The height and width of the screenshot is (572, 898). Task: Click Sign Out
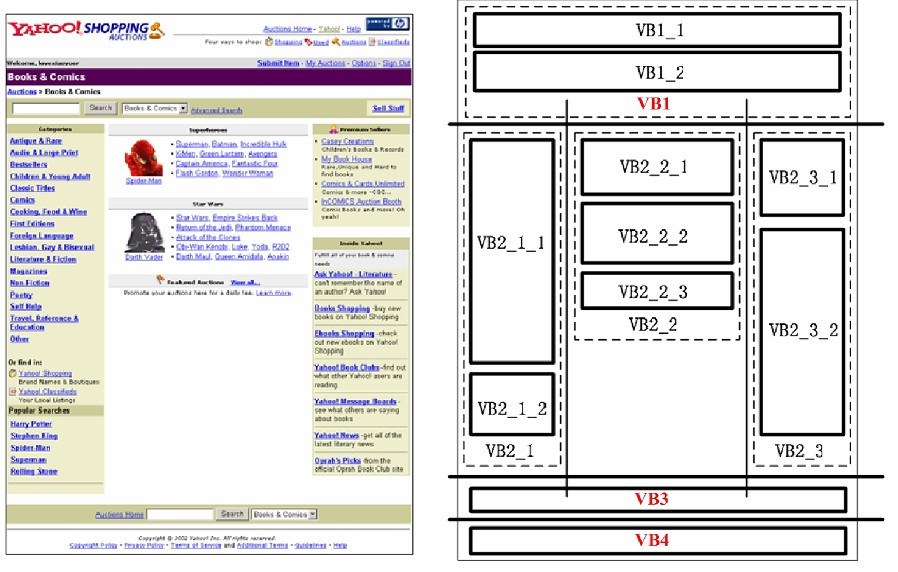[x=396, y=63]
